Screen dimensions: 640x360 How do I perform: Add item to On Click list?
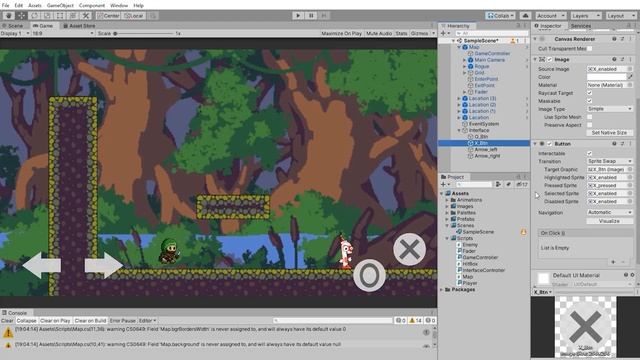point(613,262)
